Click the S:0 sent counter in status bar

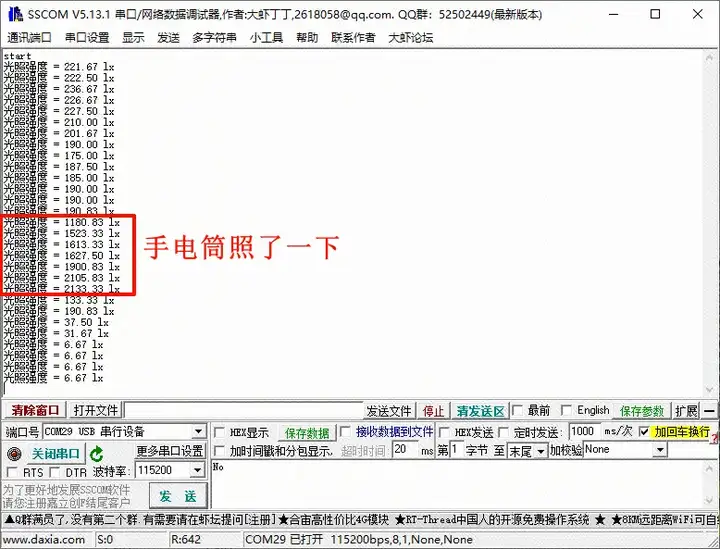click(x=105, y=540)
